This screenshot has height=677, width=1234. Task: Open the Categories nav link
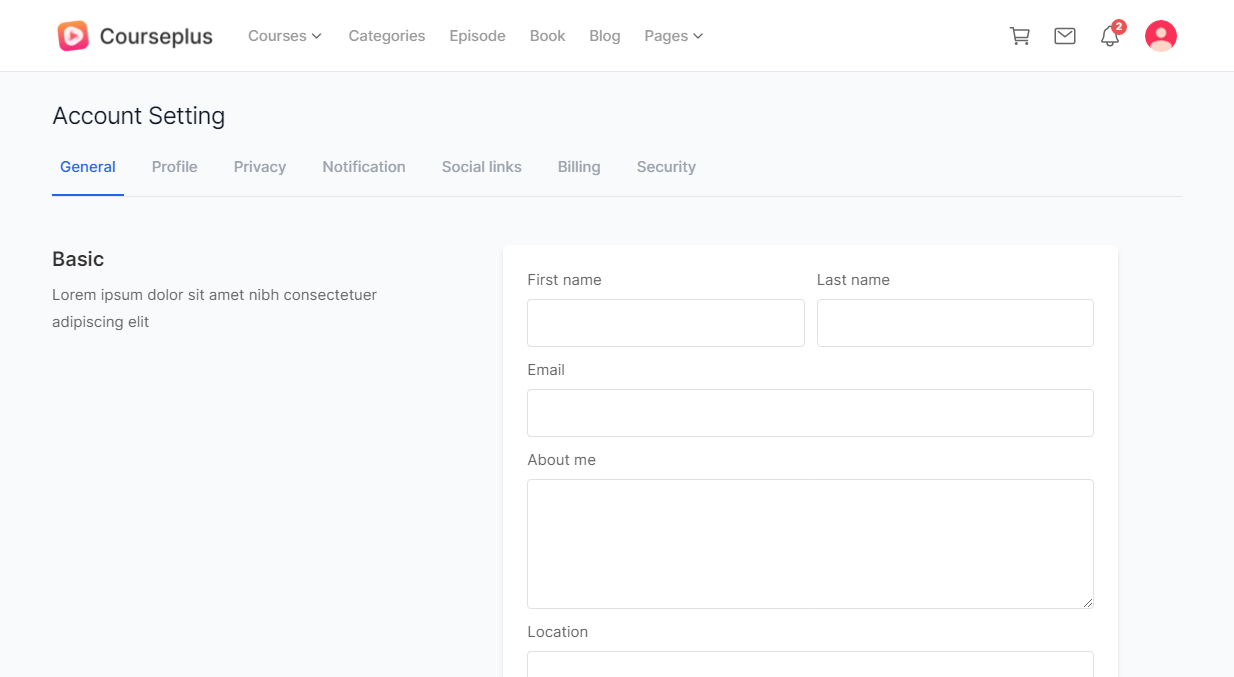pos(386,36)
